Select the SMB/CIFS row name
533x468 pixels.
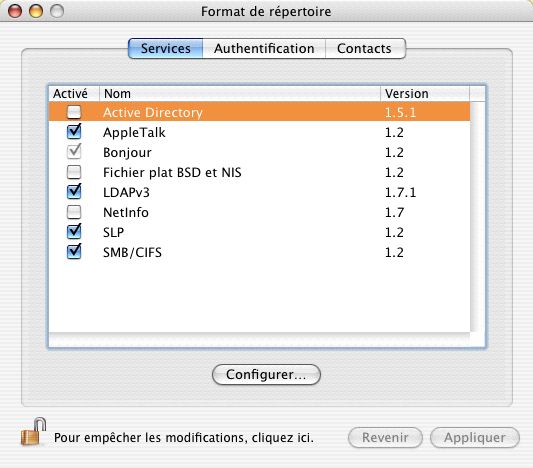click(132, 253)
